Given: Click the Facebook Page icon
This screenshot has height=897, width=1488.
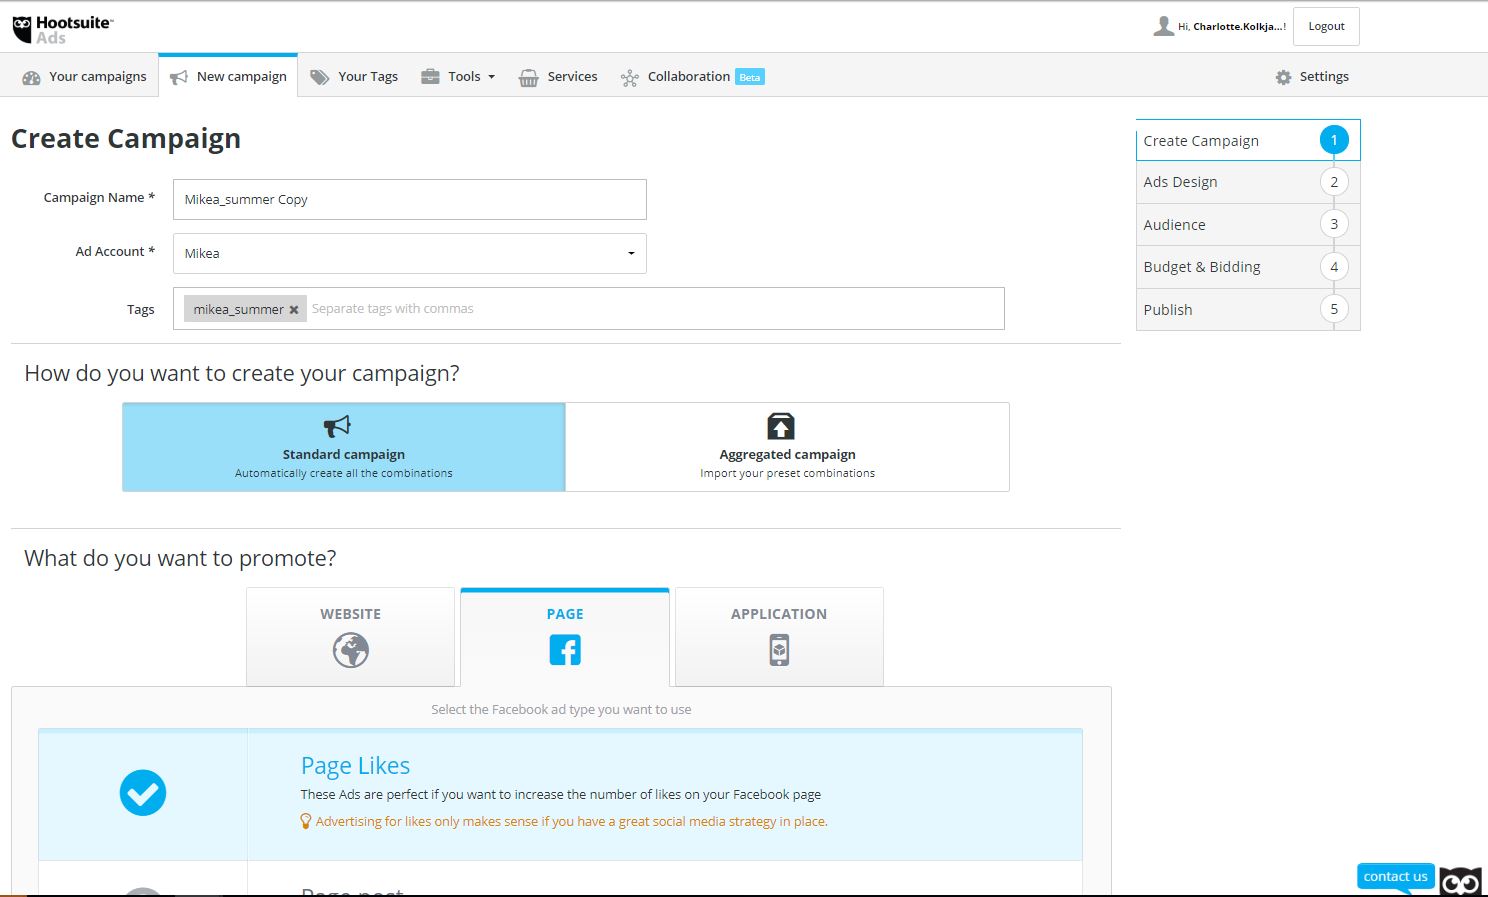Looking at the screenshot, I should click(x=565, y=650).
